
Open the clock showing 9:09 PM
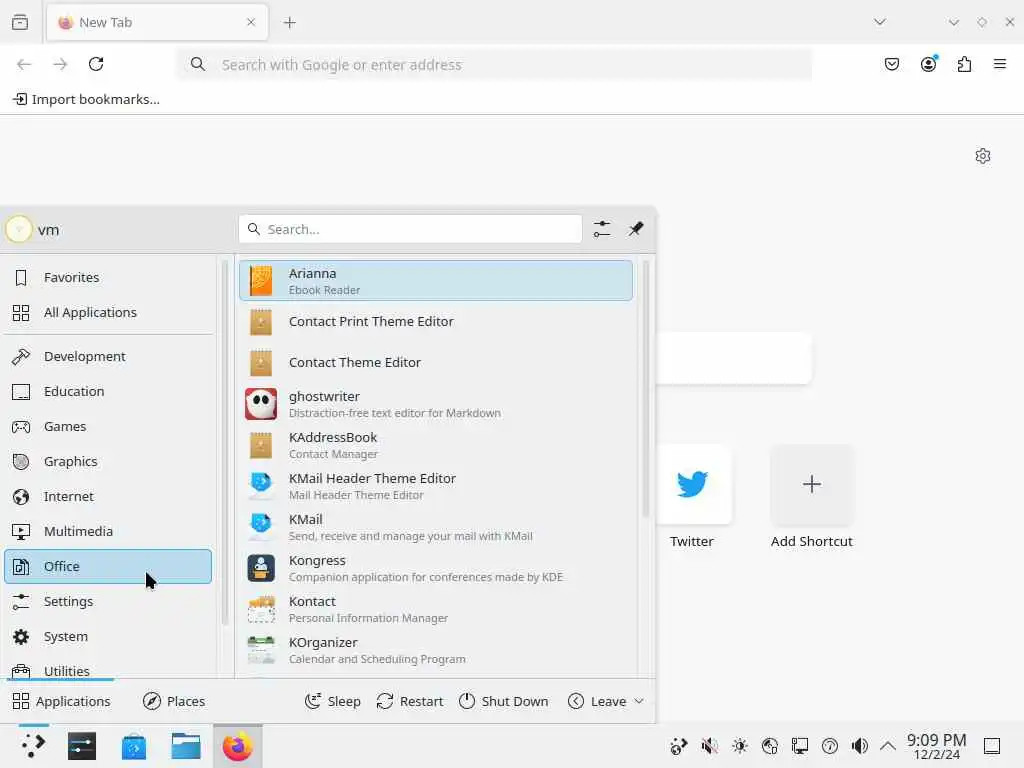936,746
